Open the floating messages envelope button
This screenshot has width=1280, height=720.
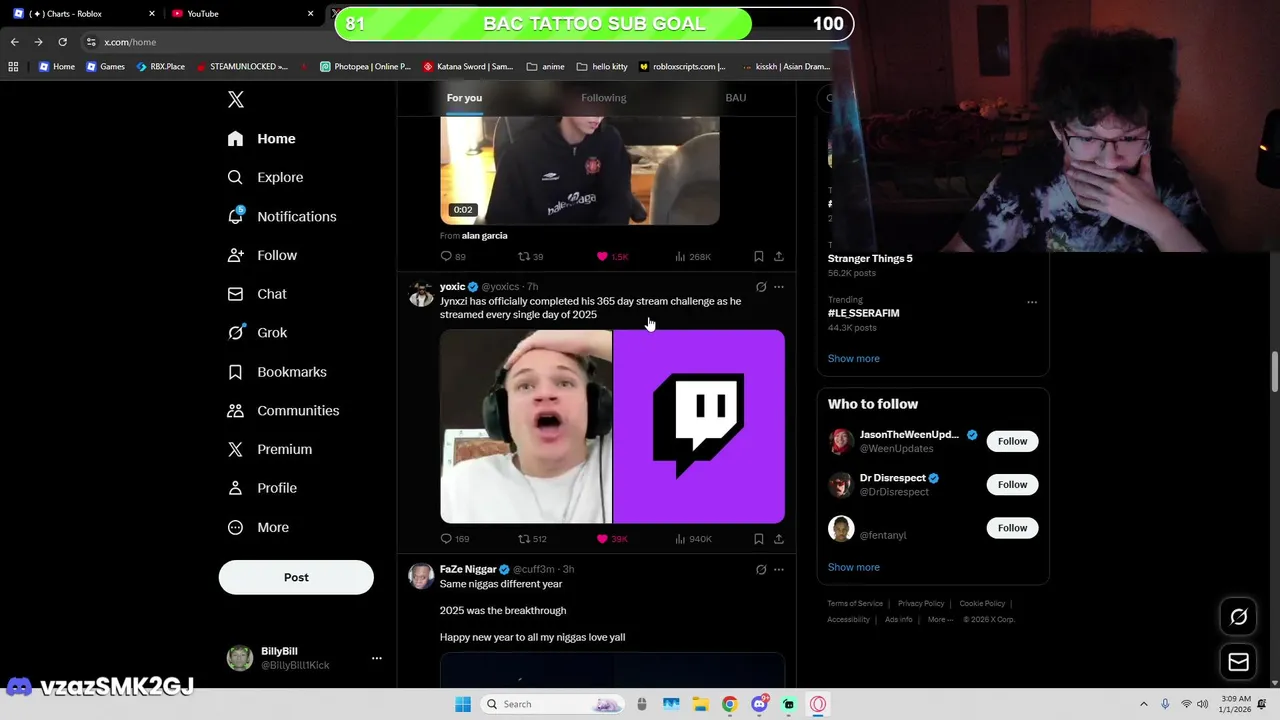(x=1239, y=662)
